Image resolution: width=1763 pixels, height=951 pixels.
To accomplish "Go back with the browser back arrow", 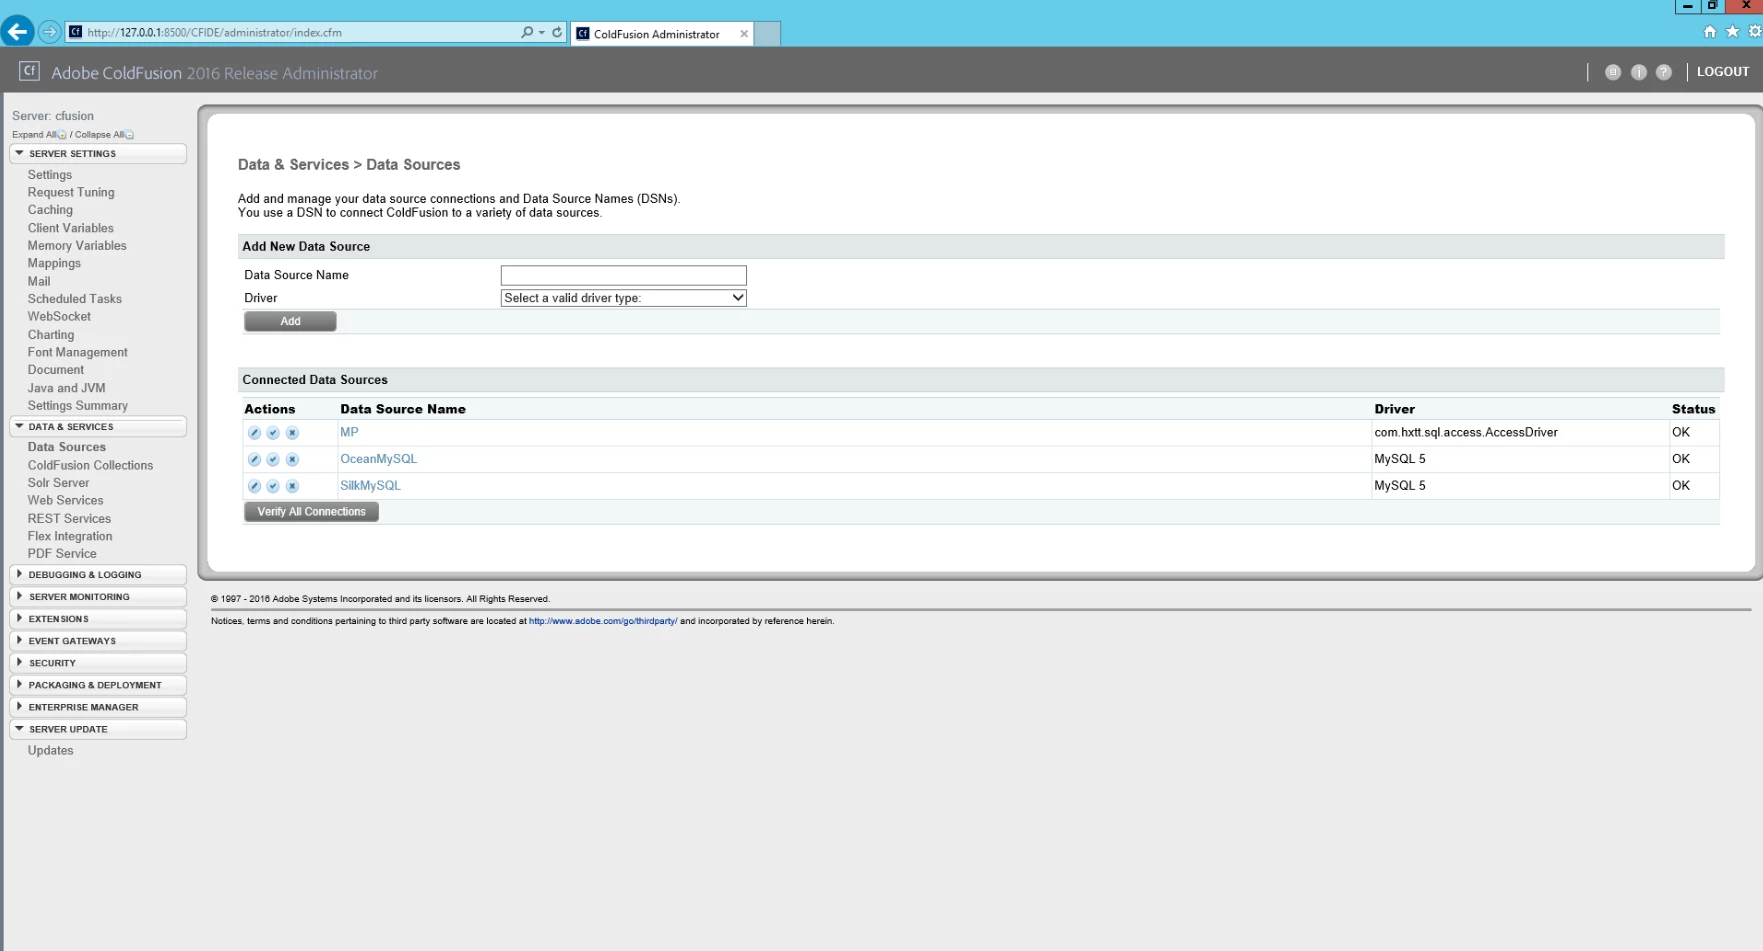I will (x=17, y=31).
